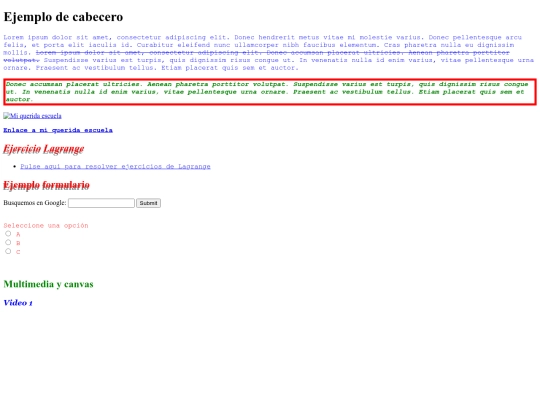The width and height of the screenshot is (540, 405).
Task: Click the 'Ejemplo de cabecero' heading
Action: coord(63,17)
